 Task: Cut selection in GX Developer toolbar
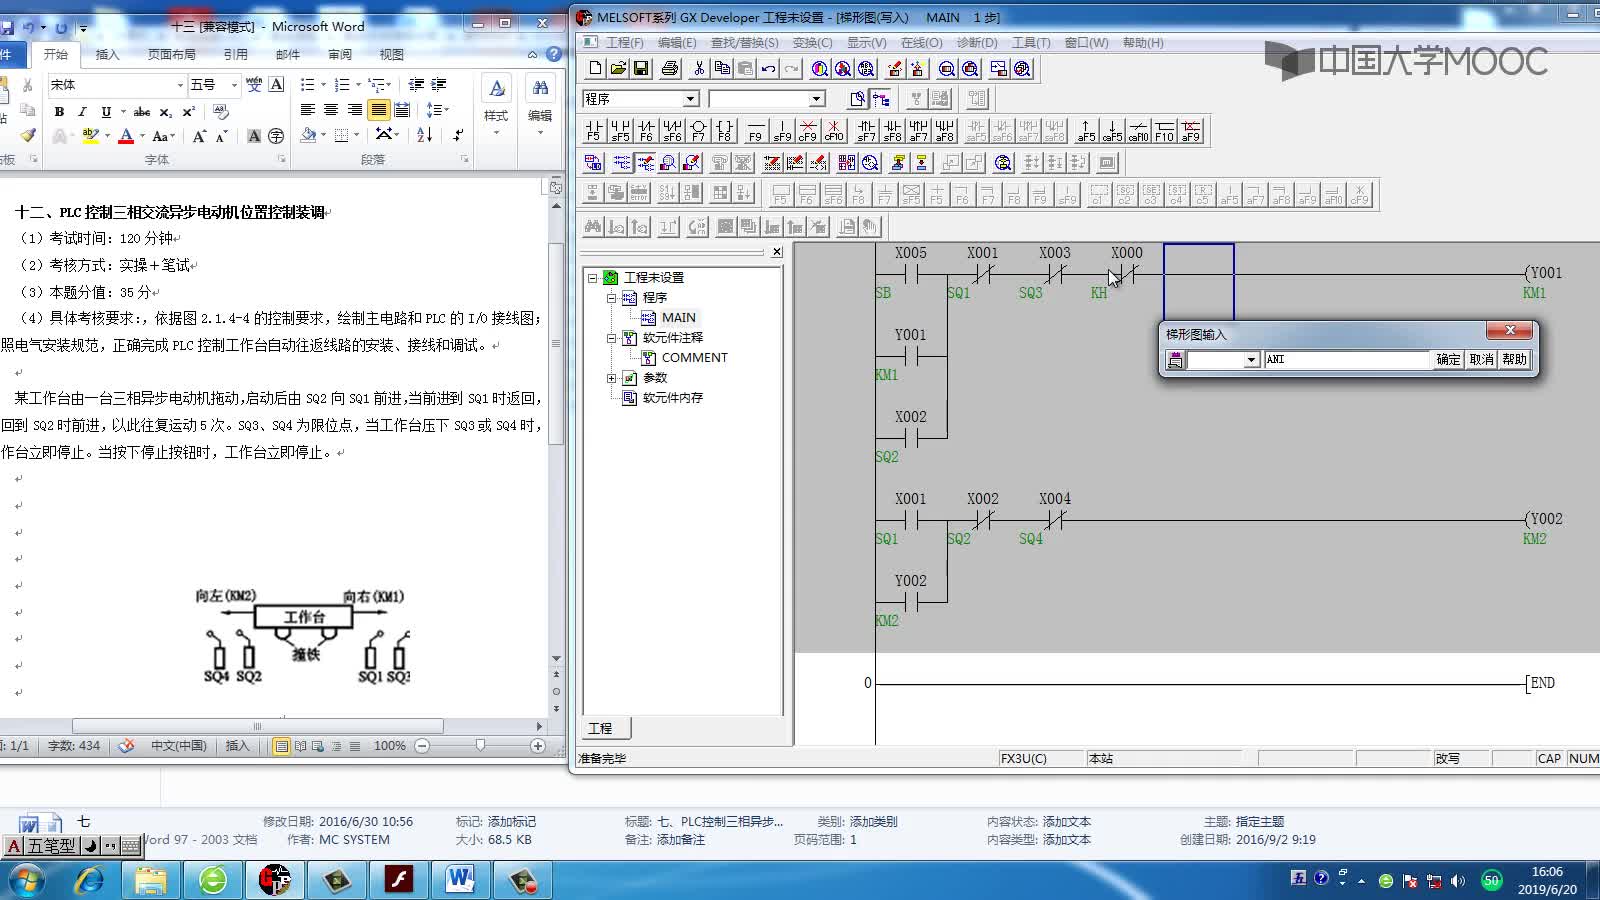pyautogui.click(x=699, y=68)
